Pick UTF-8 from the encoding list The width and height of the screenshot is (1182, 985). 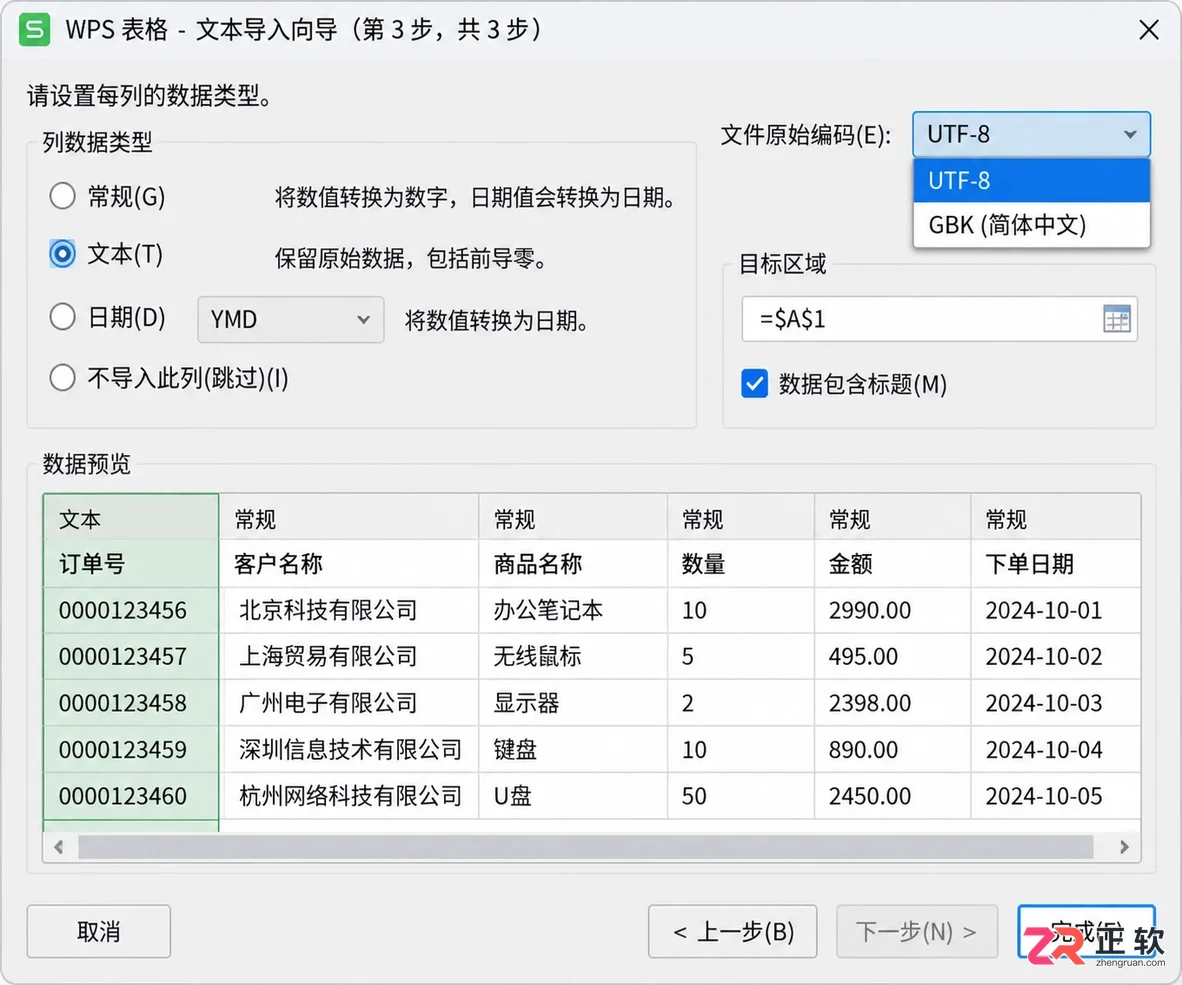(1031, 181)
